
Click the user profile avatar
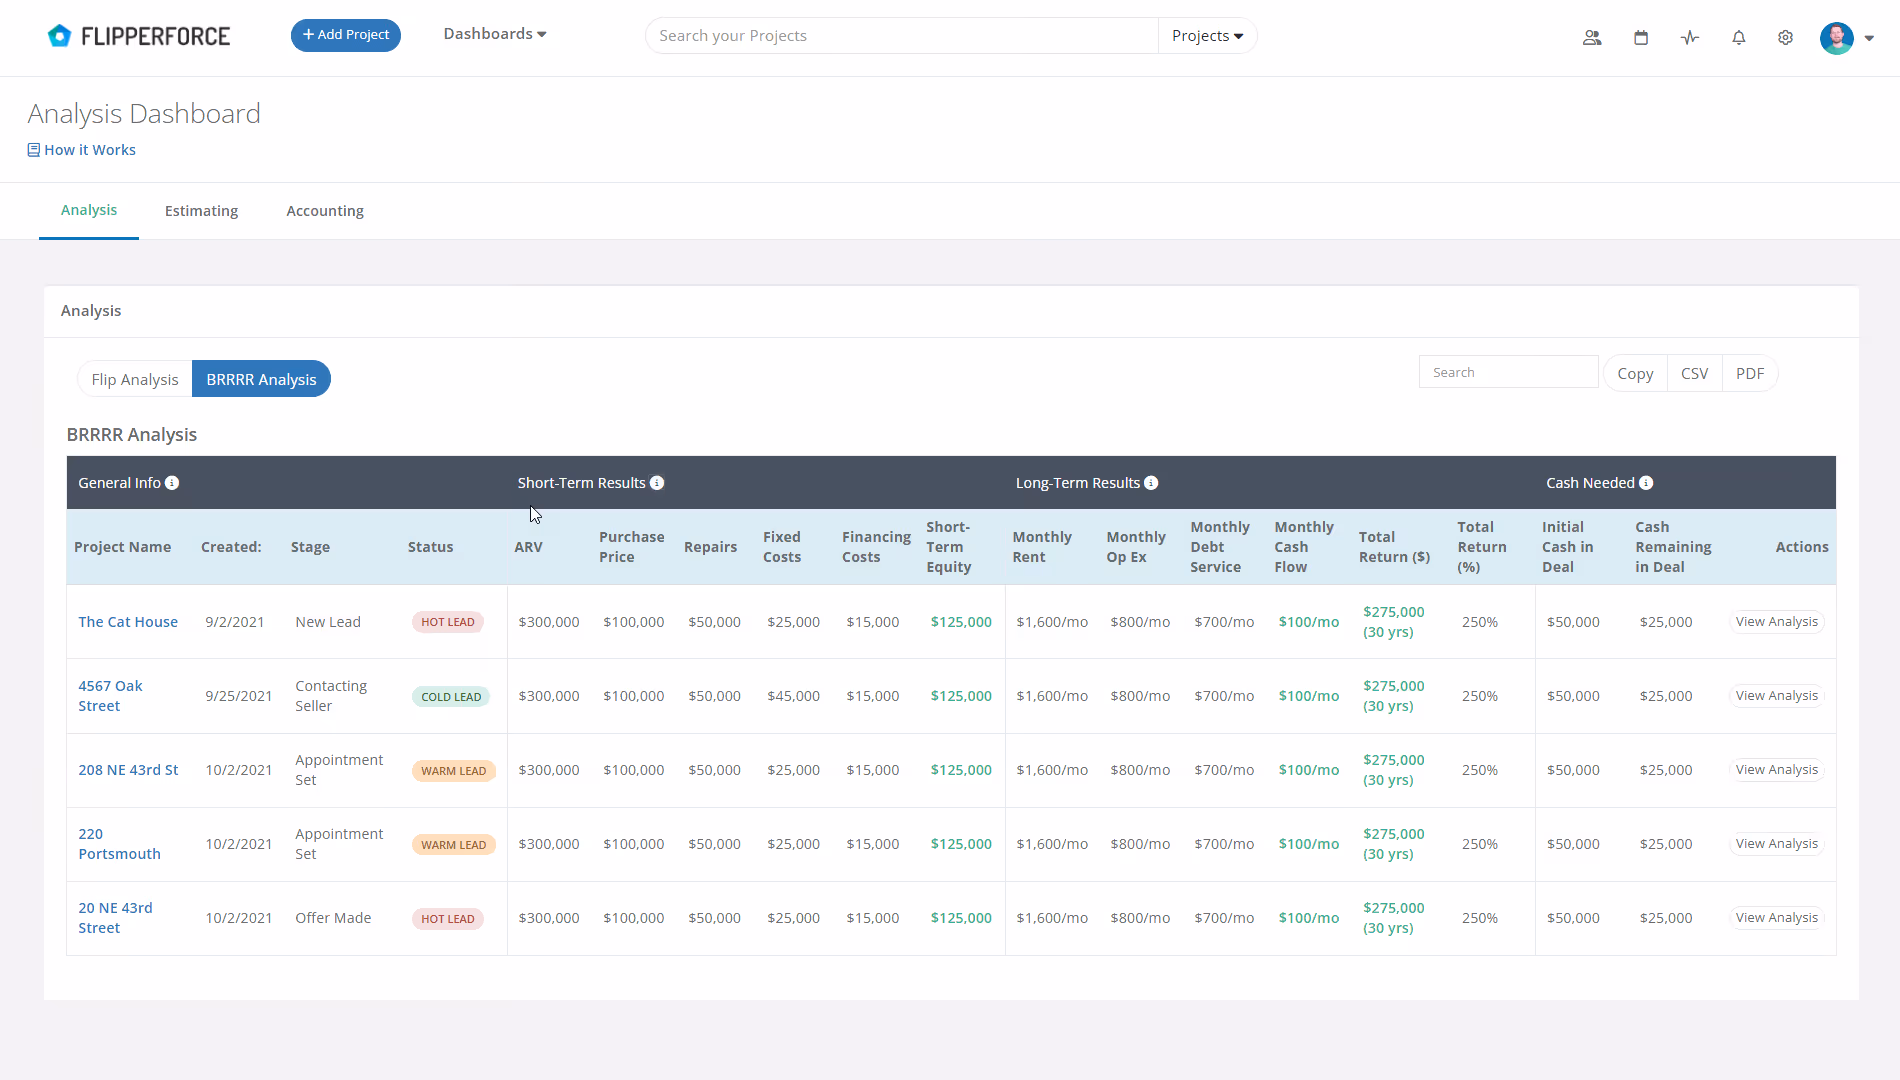pos(1837,37)
